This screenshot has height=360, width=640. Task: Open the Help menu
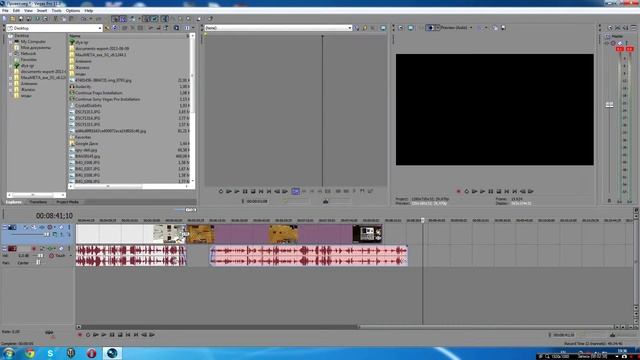[x=89, y=11]
